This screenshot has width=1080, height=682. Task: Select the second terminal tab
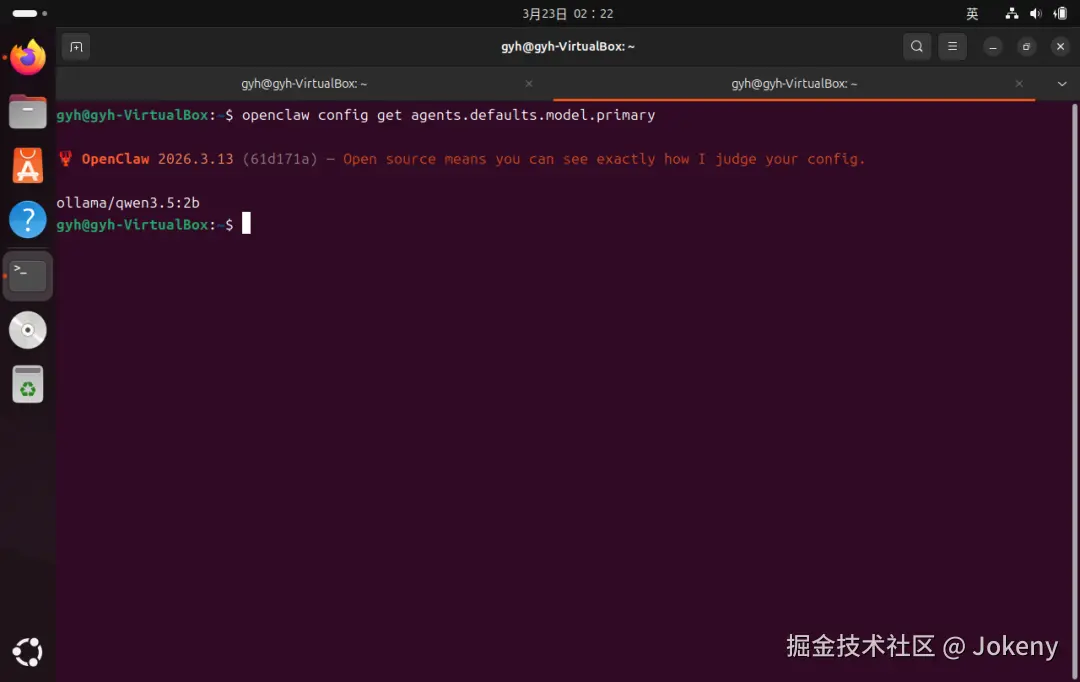(x=794, y=83)
